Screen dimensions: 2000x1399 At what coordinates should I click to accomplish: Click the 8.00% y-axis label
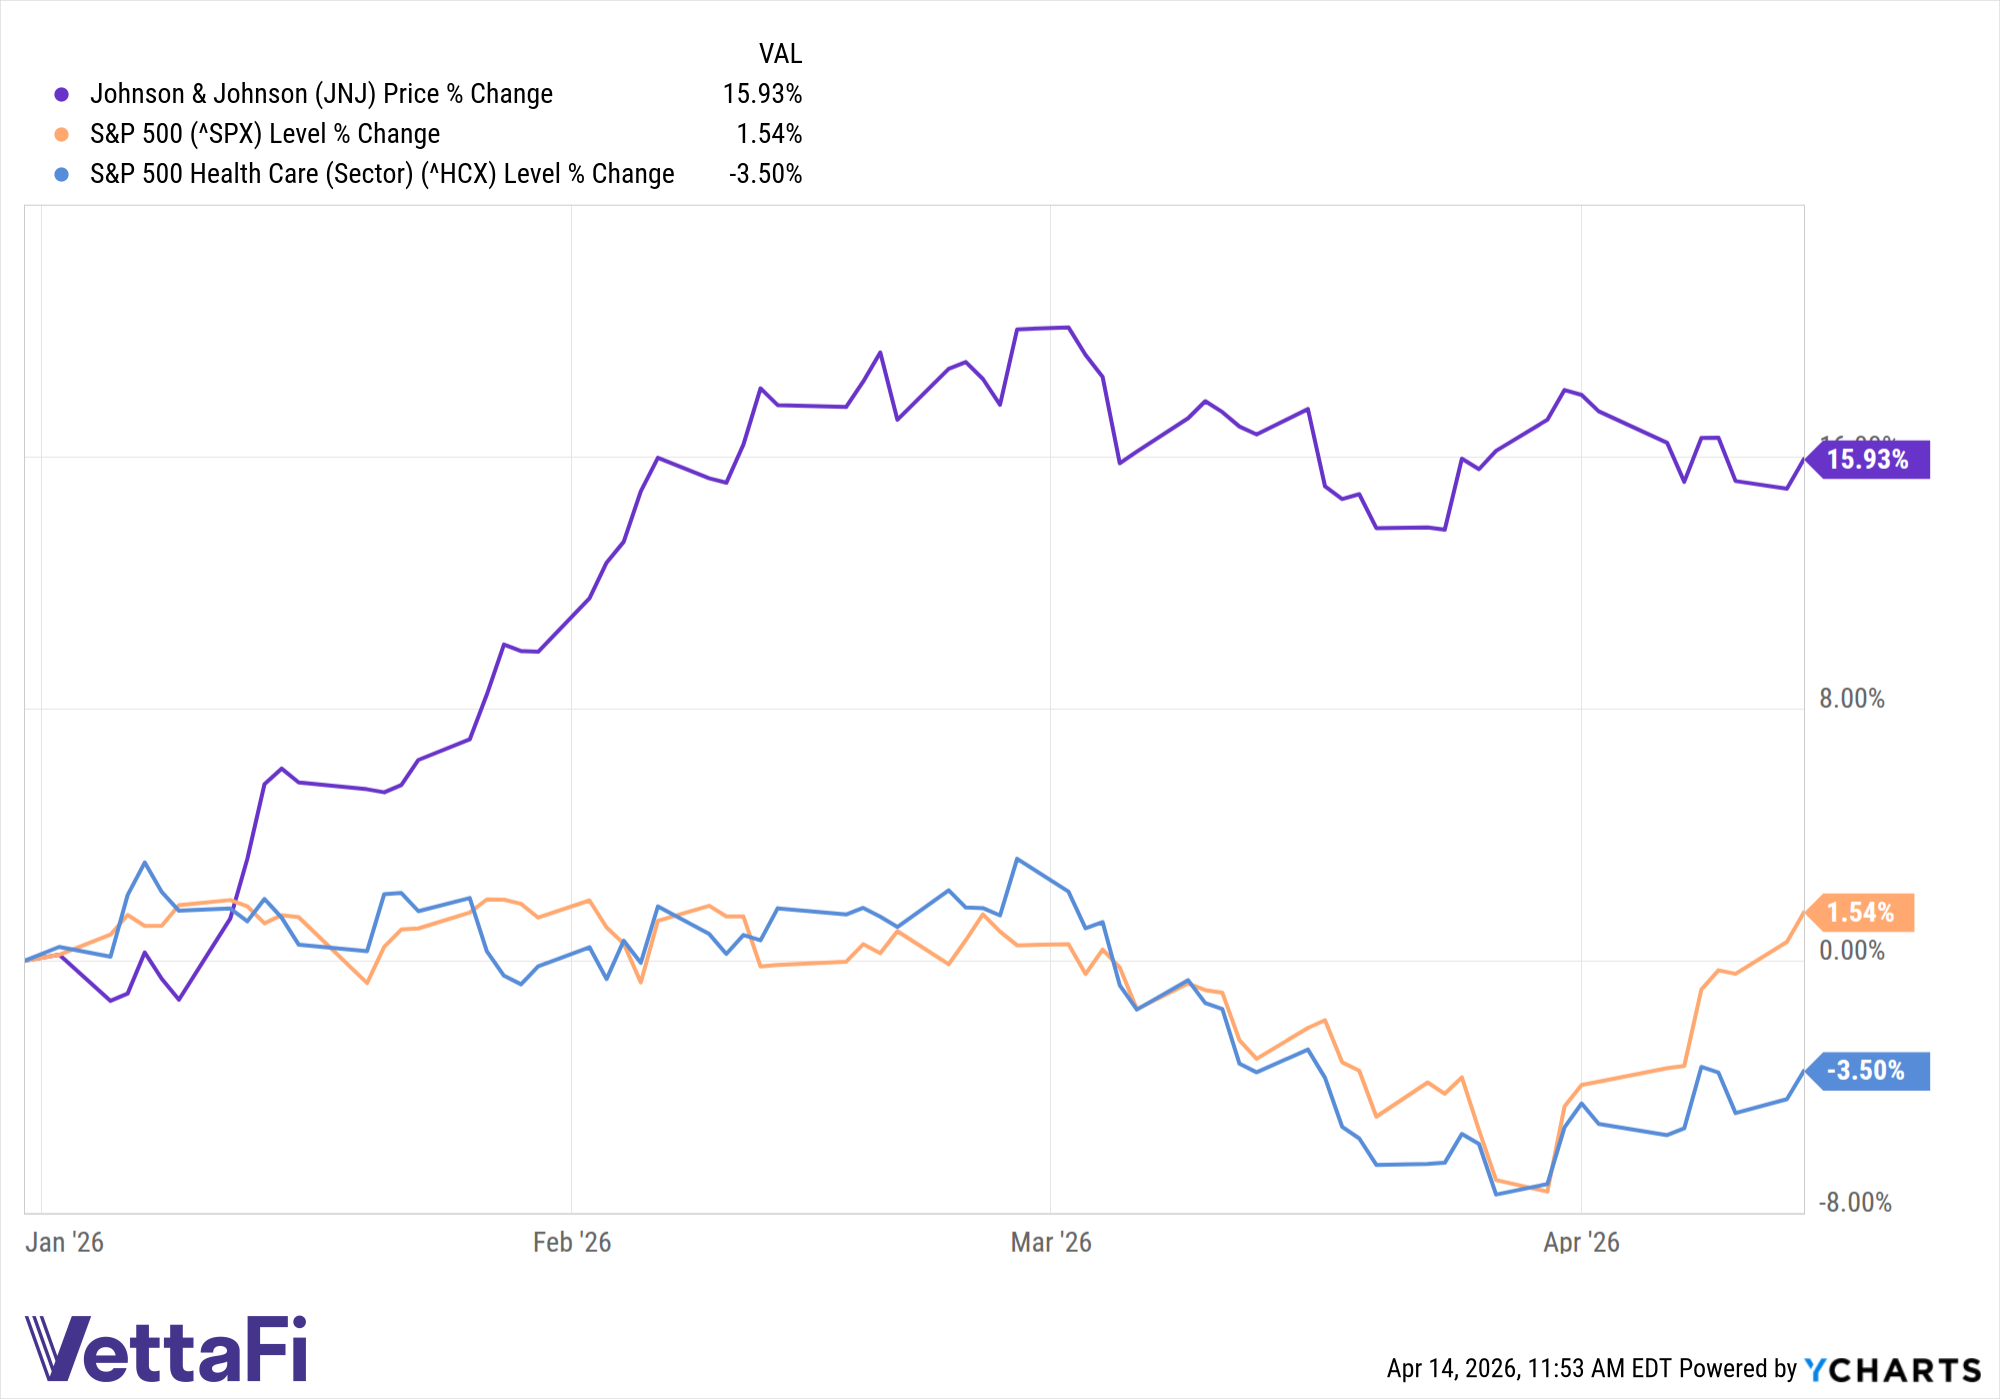pyautogui.click(x=1851, y=699)
